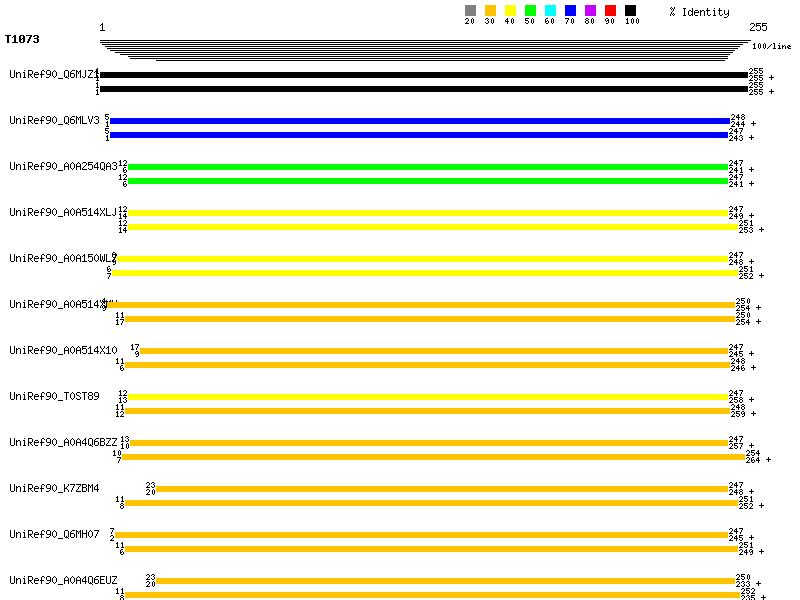Screen dimensions: 800x600
Task: Click the stacked coverage lines below the ruler
Action: (424, 51)
